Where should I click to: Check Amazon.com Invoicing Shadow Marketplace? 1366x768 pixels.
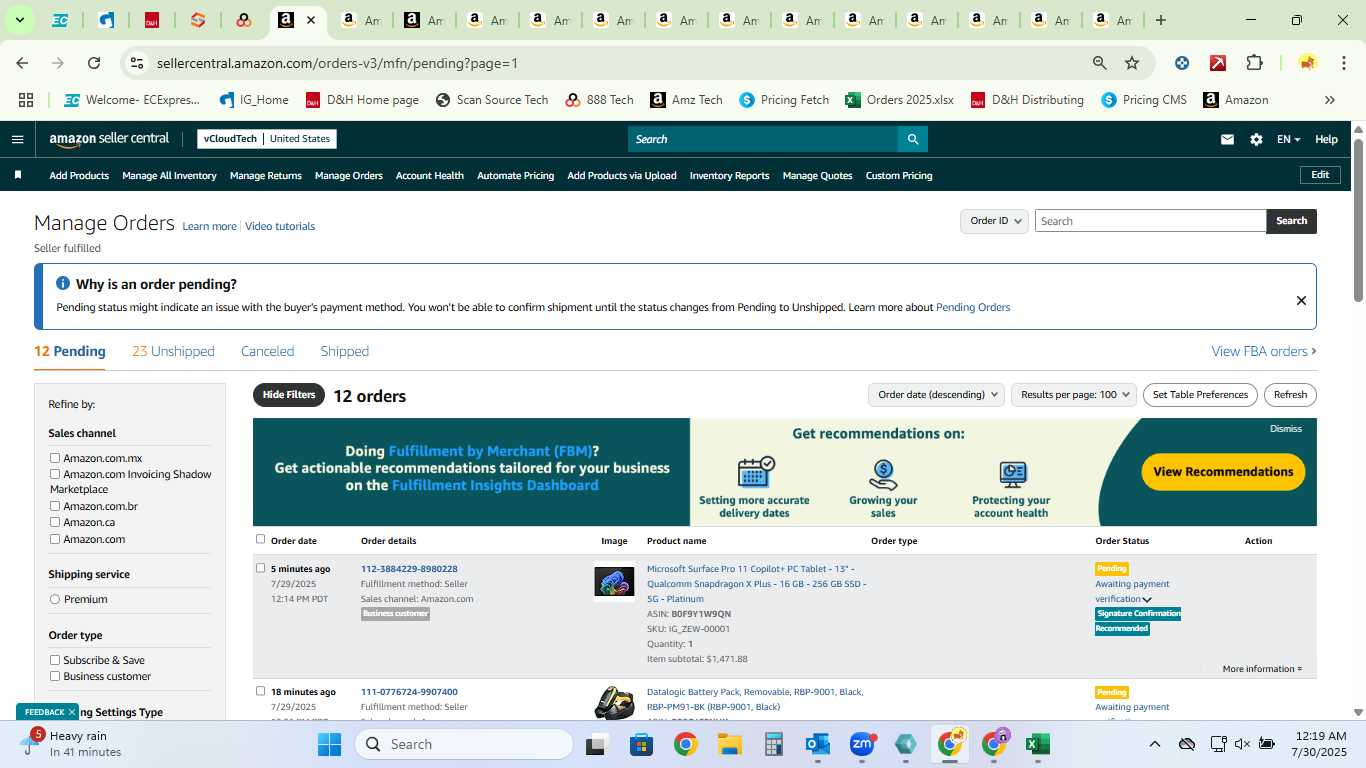point(56,474)
